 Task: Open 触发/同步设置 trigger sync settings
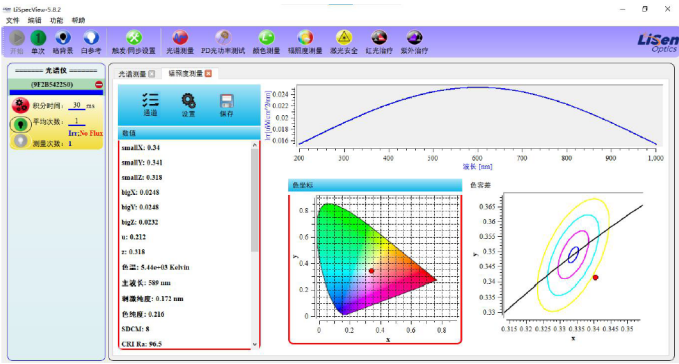(x=134, y=38)
